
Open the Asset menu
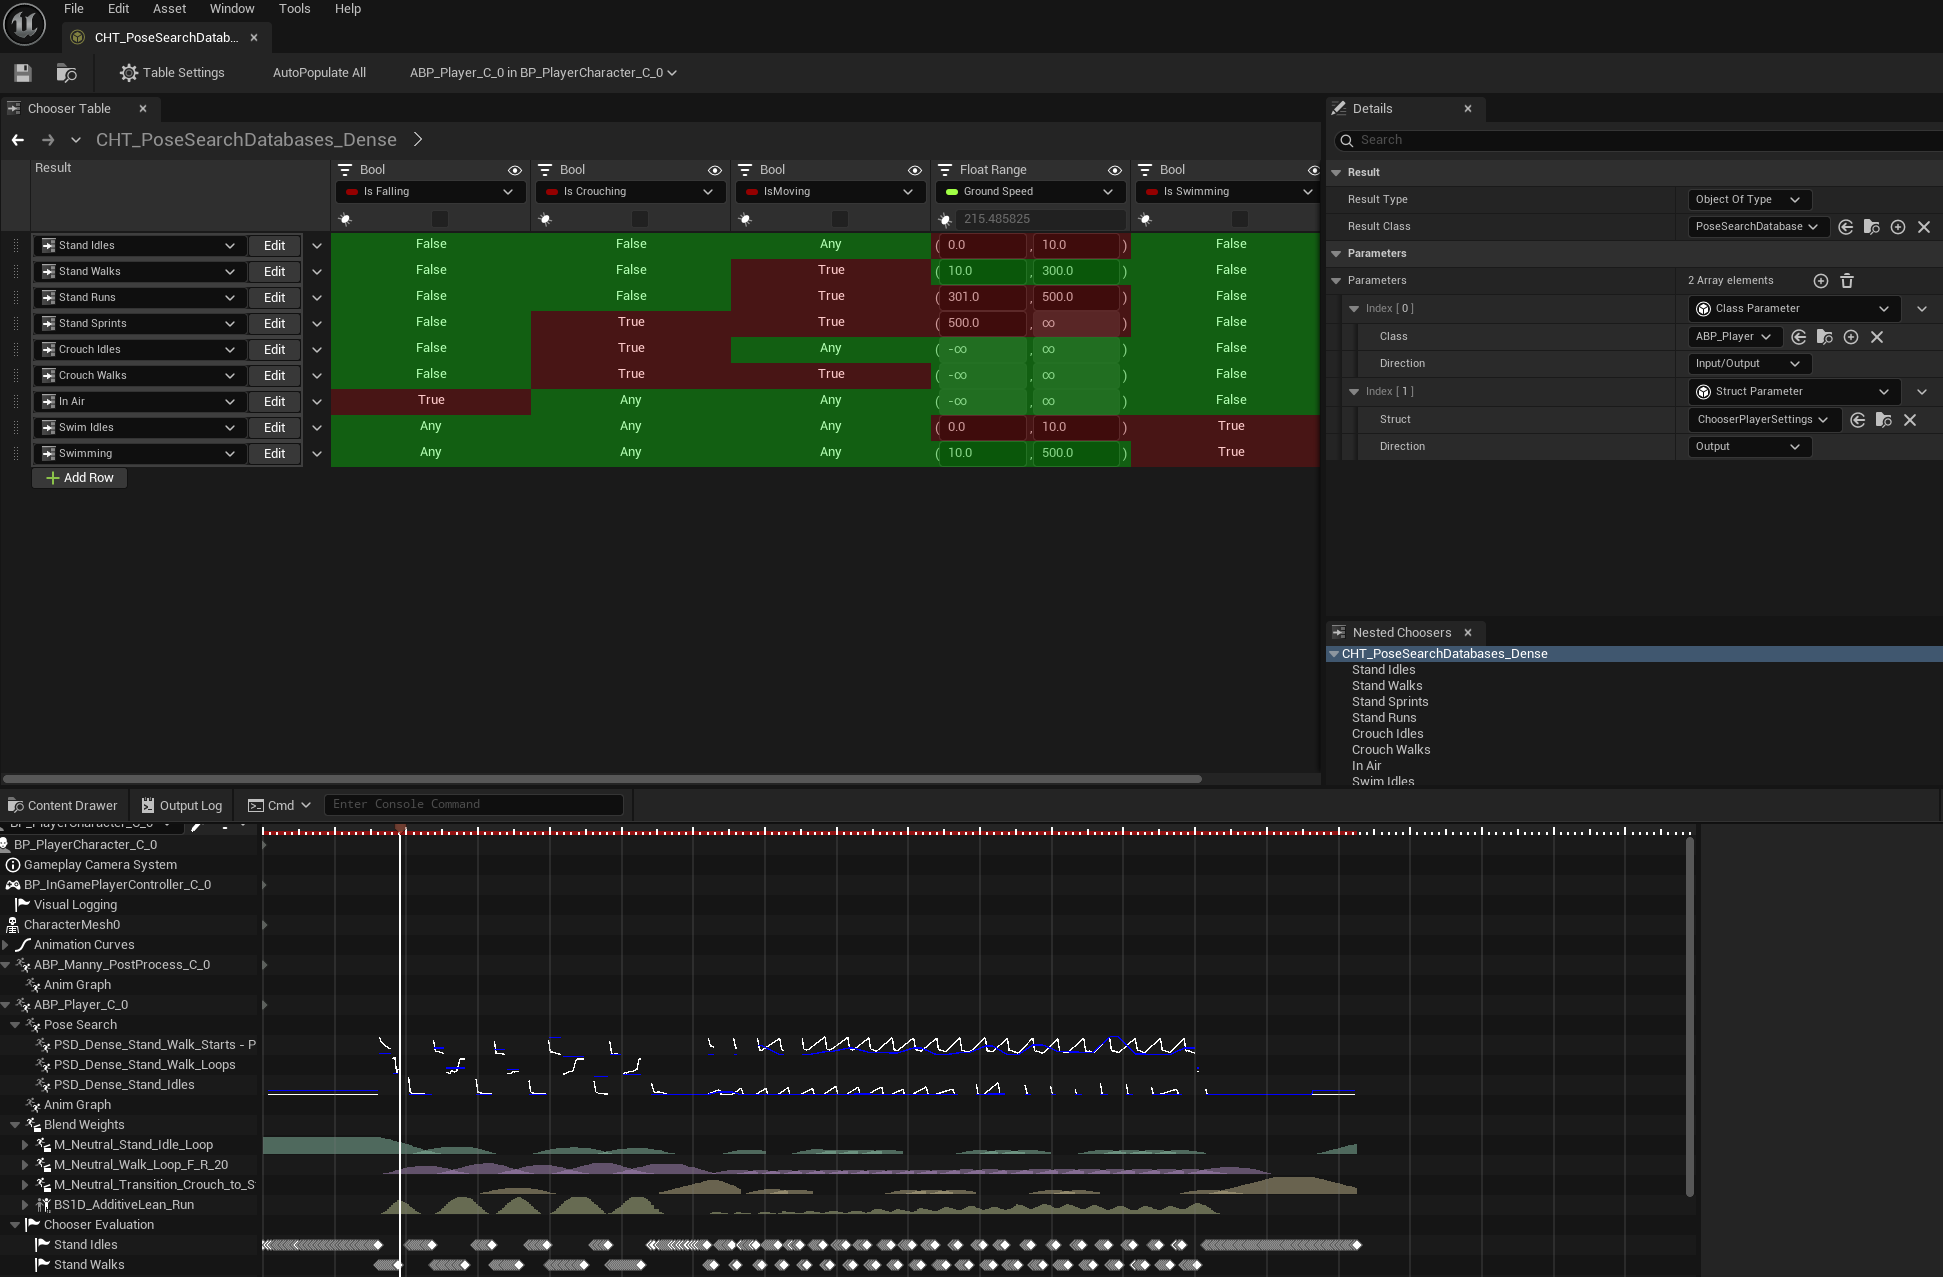pyautogui.click(x=169, y=9)
